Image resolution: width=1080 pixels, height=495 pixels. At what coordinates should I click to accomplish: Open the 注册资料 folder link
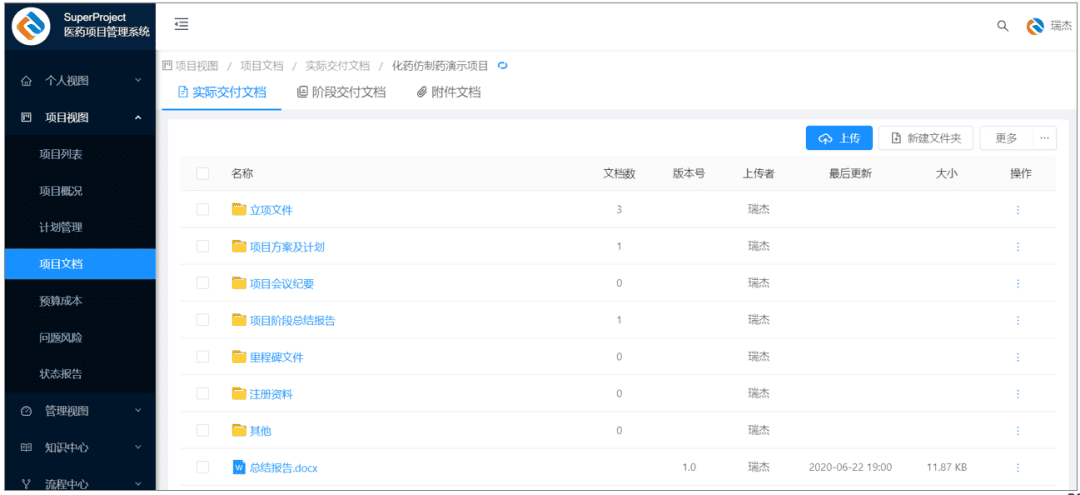coord(271,394)
